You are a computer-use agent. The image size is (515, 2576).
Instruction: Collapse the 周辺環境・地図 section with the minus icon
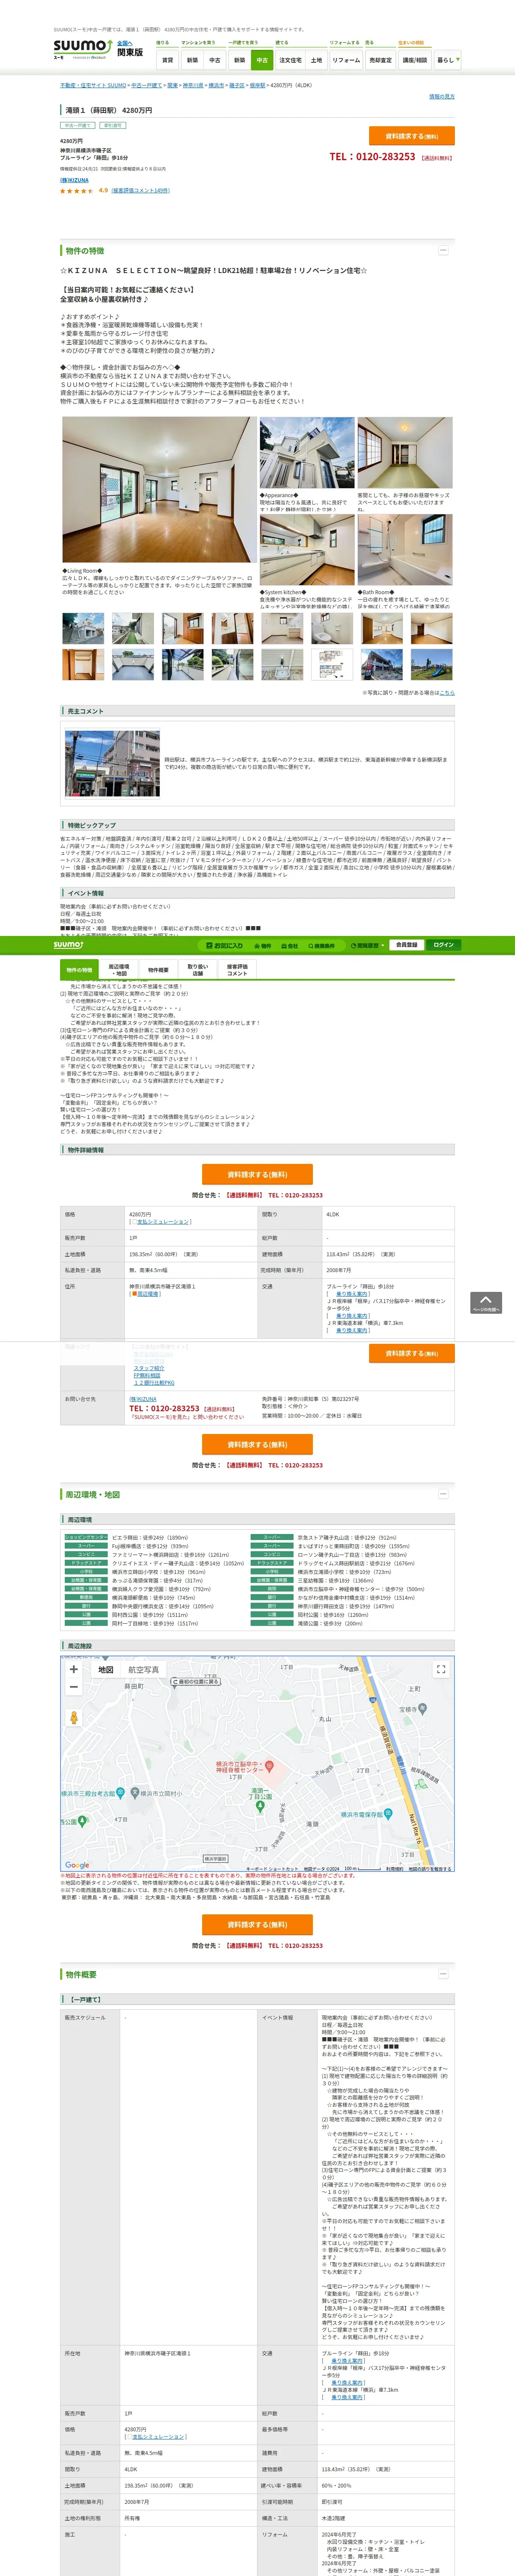tap(442, 1494)
